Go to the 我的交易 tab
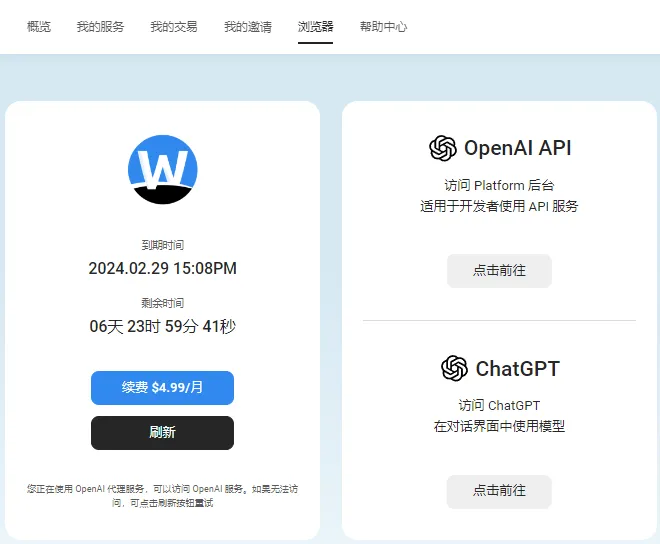This screenshot has width=660, height=544. pos(174,27)
